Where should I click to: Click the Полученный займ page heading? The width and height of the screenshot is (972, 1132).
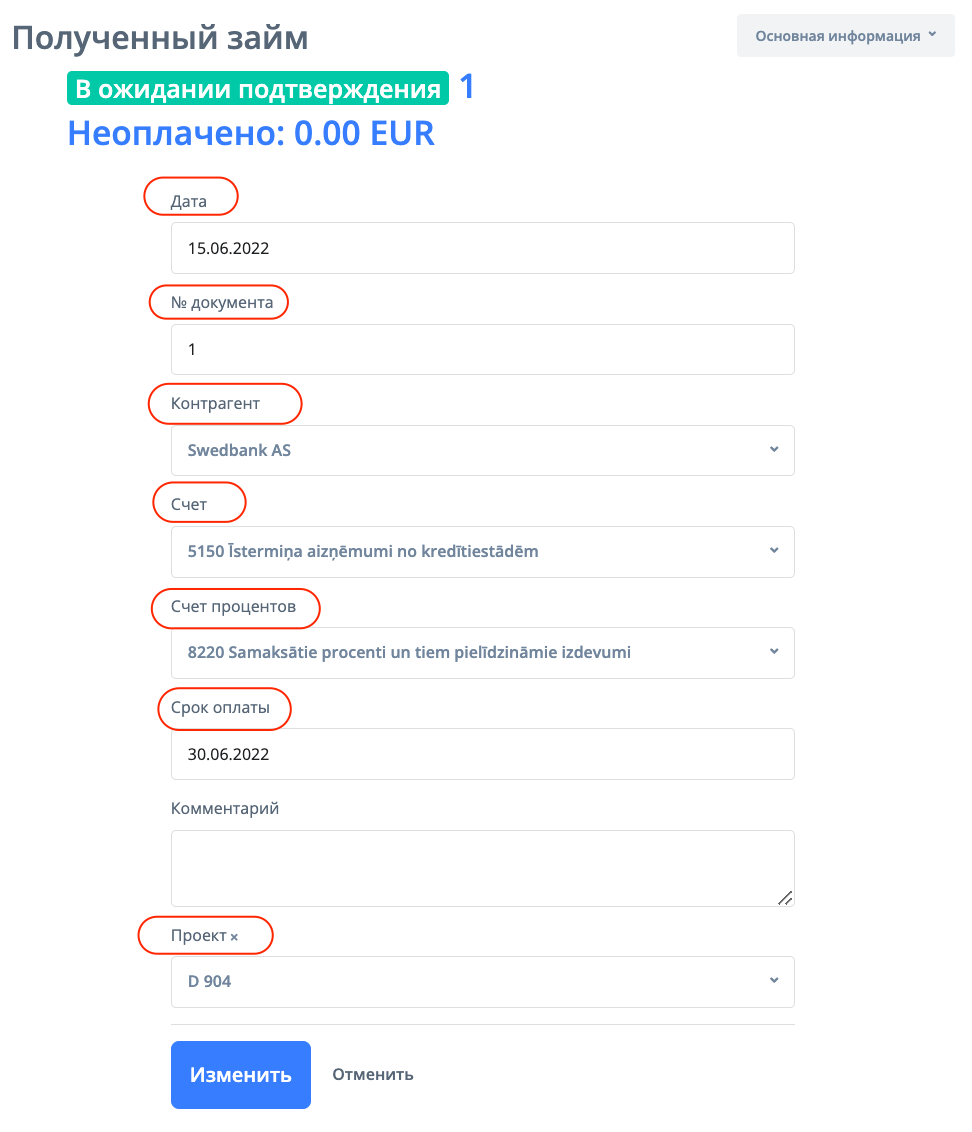[x=160, y=38]
